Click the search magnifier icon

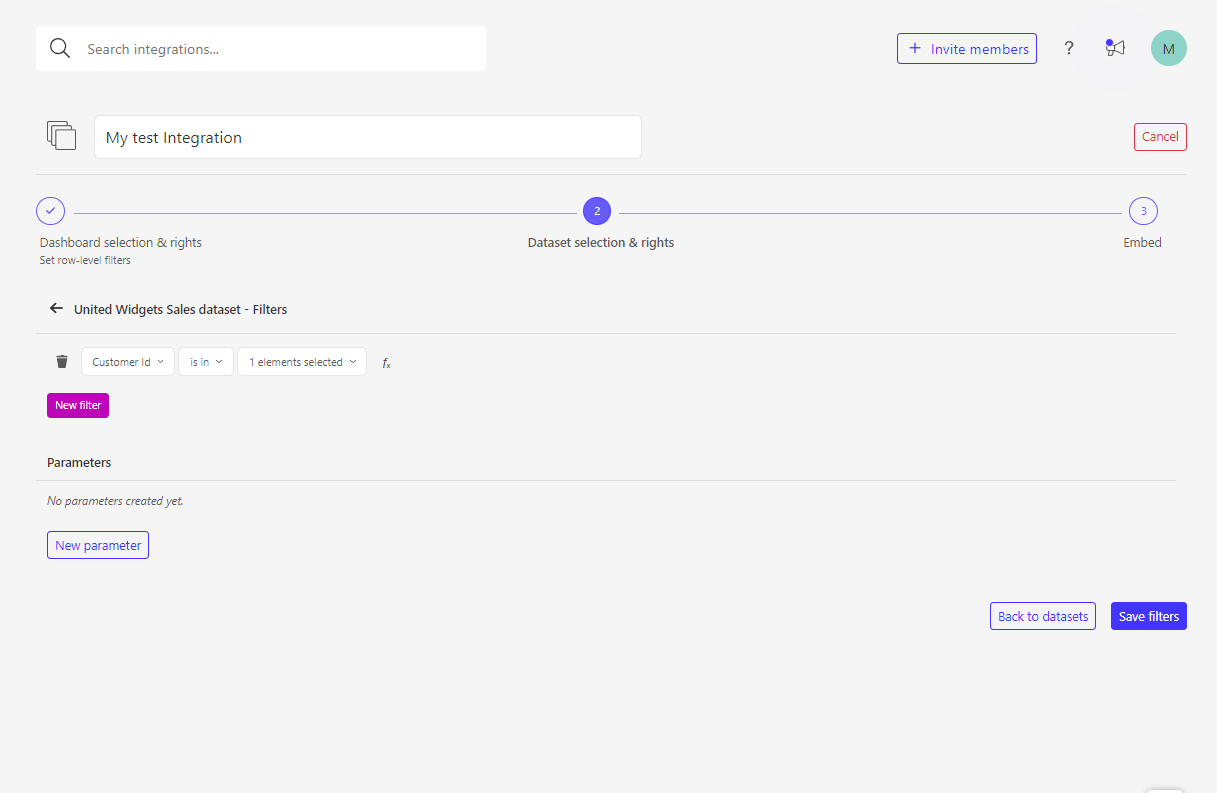coord(60,49)
